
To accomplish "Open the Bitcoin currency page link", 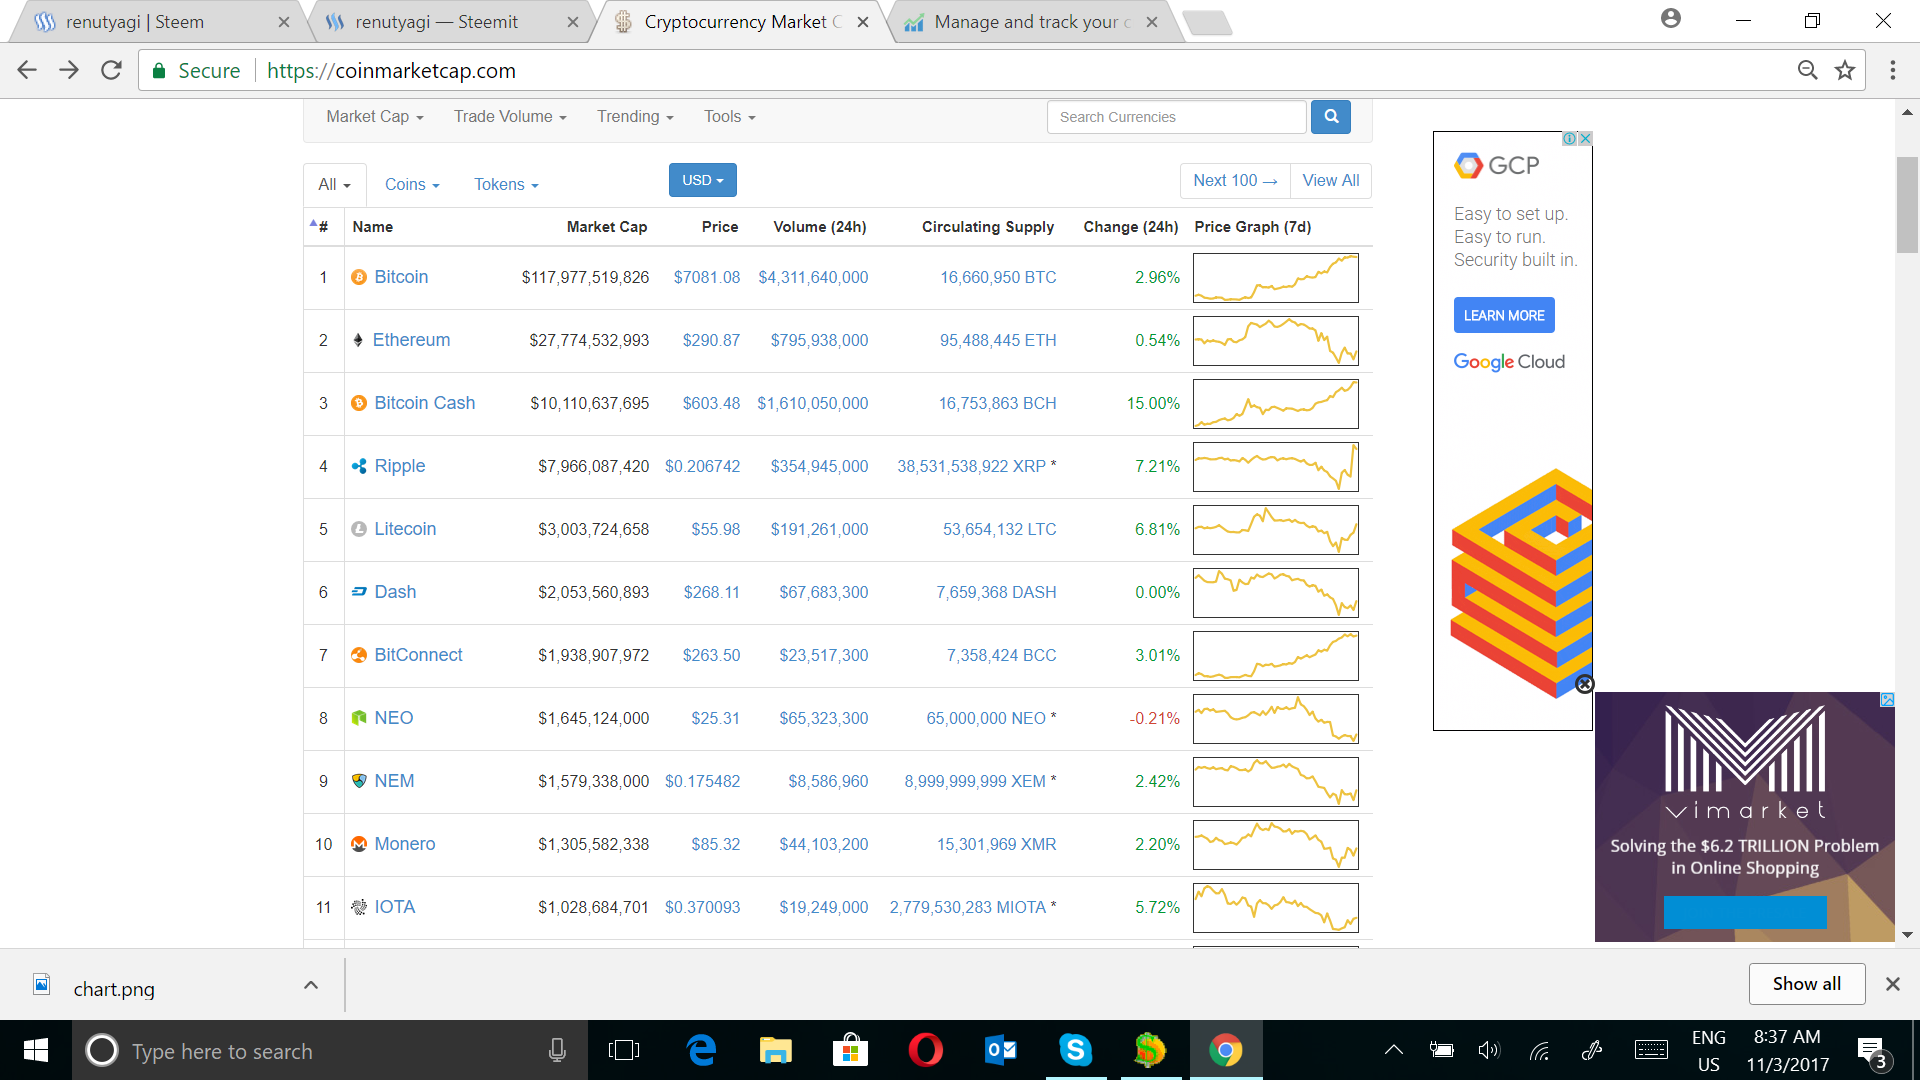I will click(x=401, y=277).
